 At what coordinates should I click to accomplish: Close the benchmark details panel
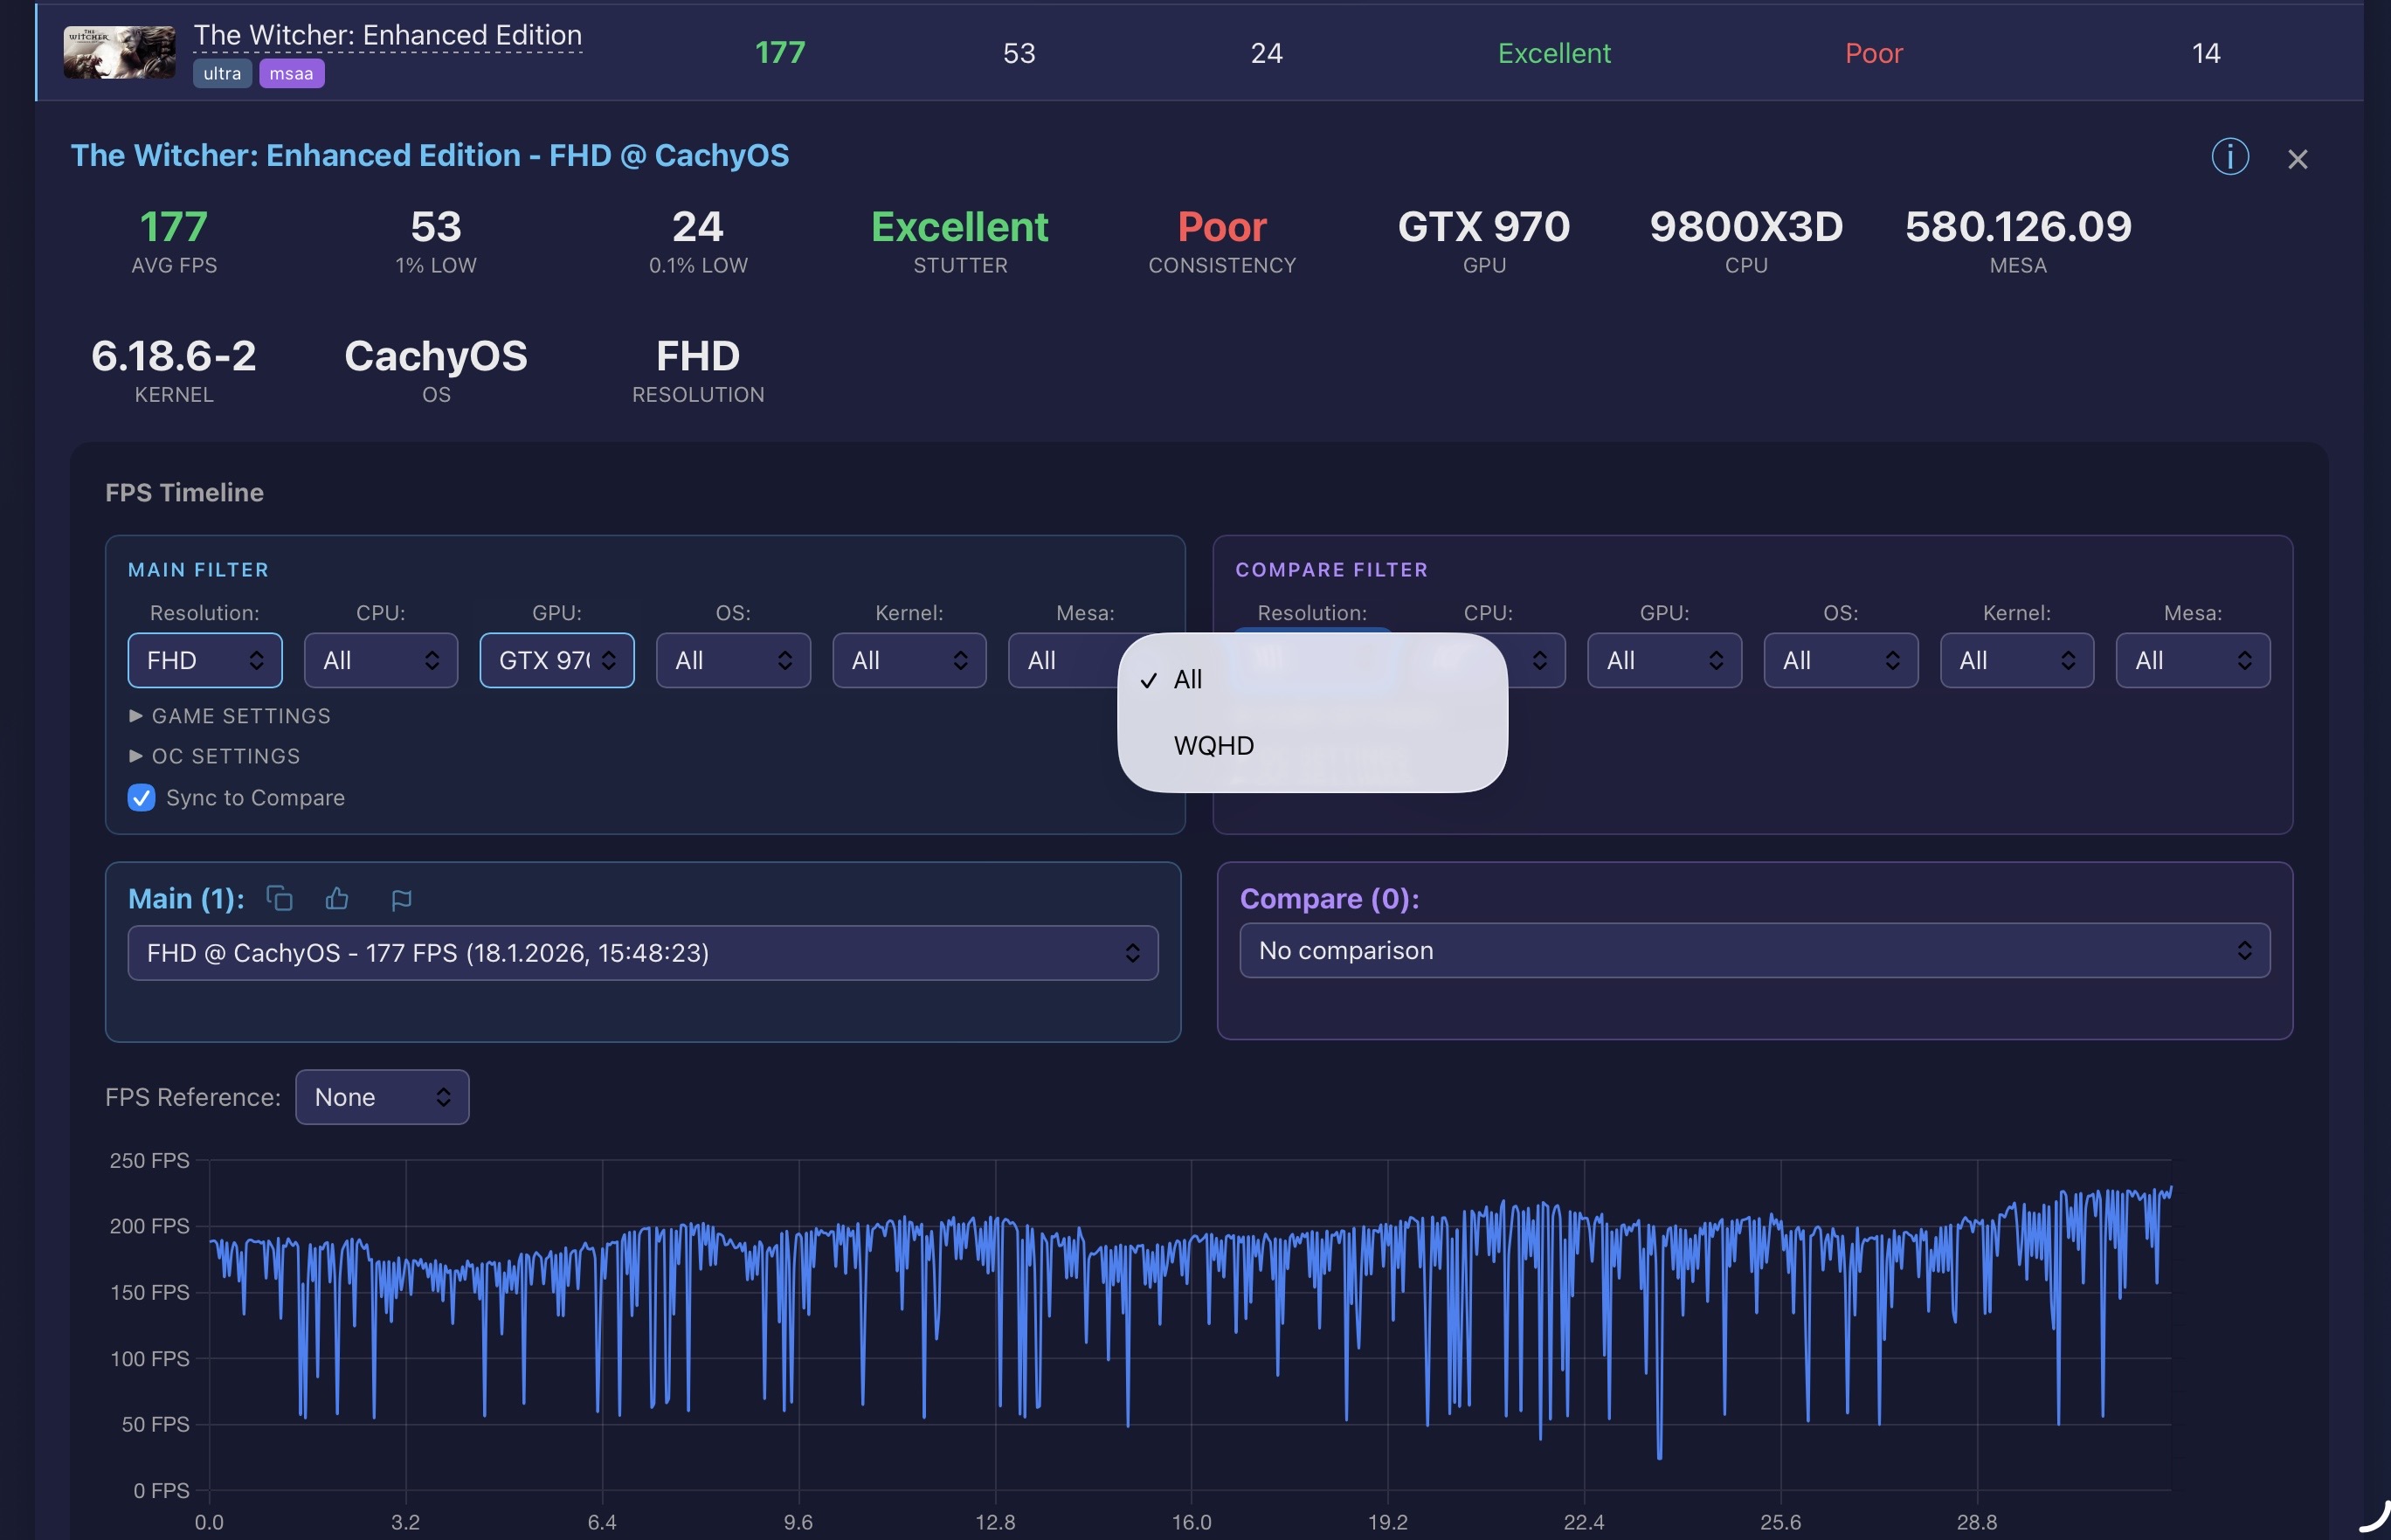[x=2297, y=159]
